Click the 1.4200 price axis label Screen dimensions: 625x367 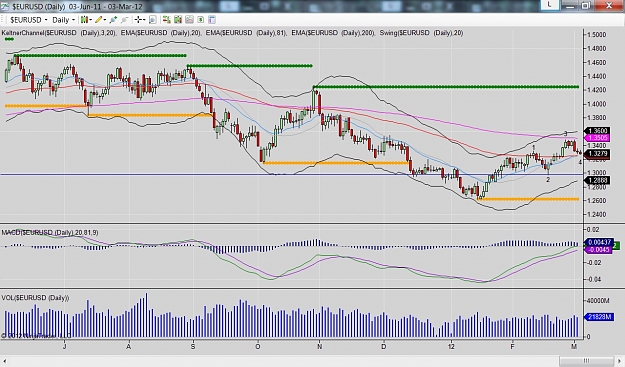coord(597,90)
